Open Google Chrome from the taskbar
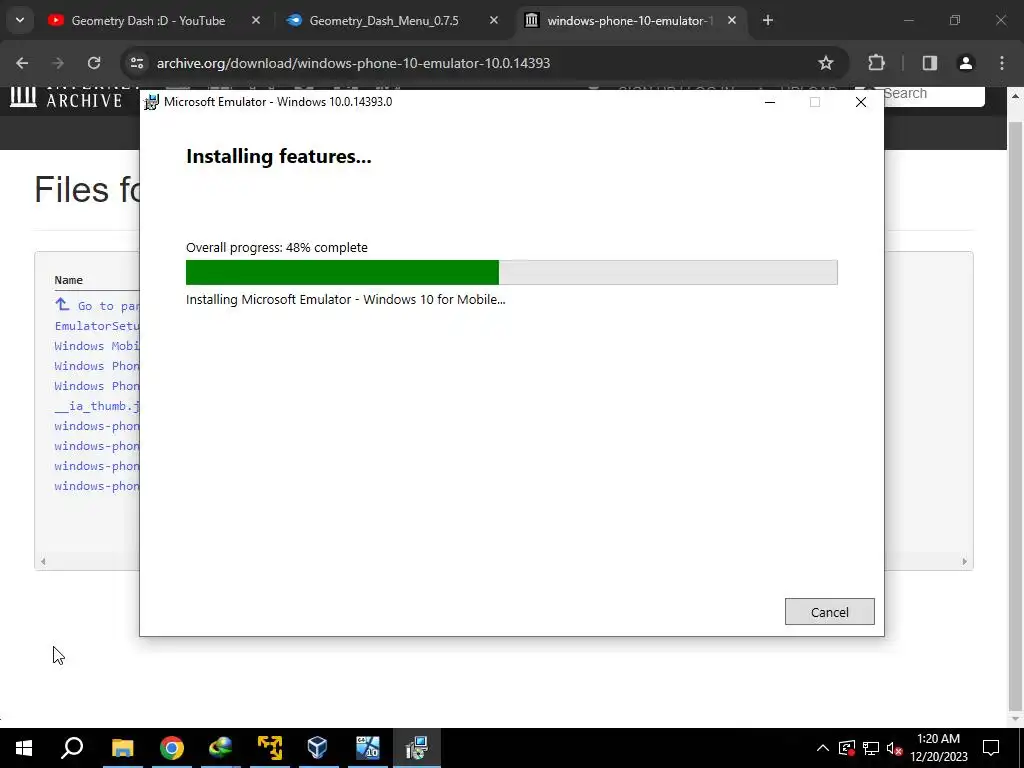Screen dimensions: 1024x768 pos(172,748)
